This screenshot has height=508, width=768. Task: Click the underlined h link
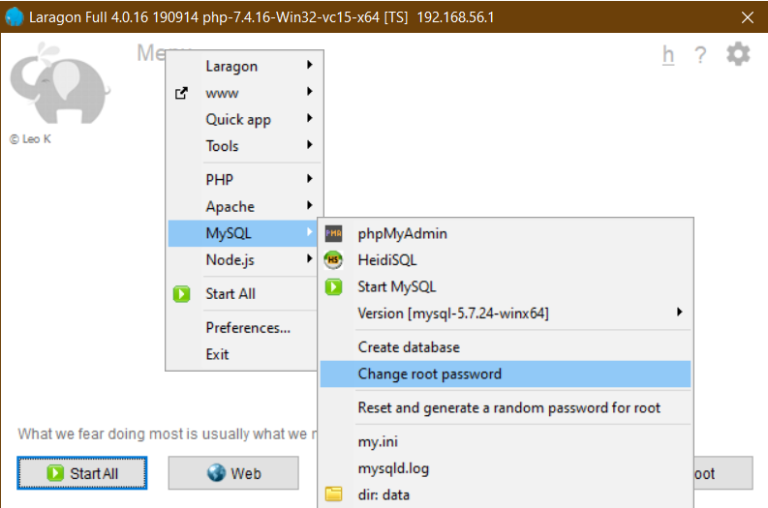(668, 55)
